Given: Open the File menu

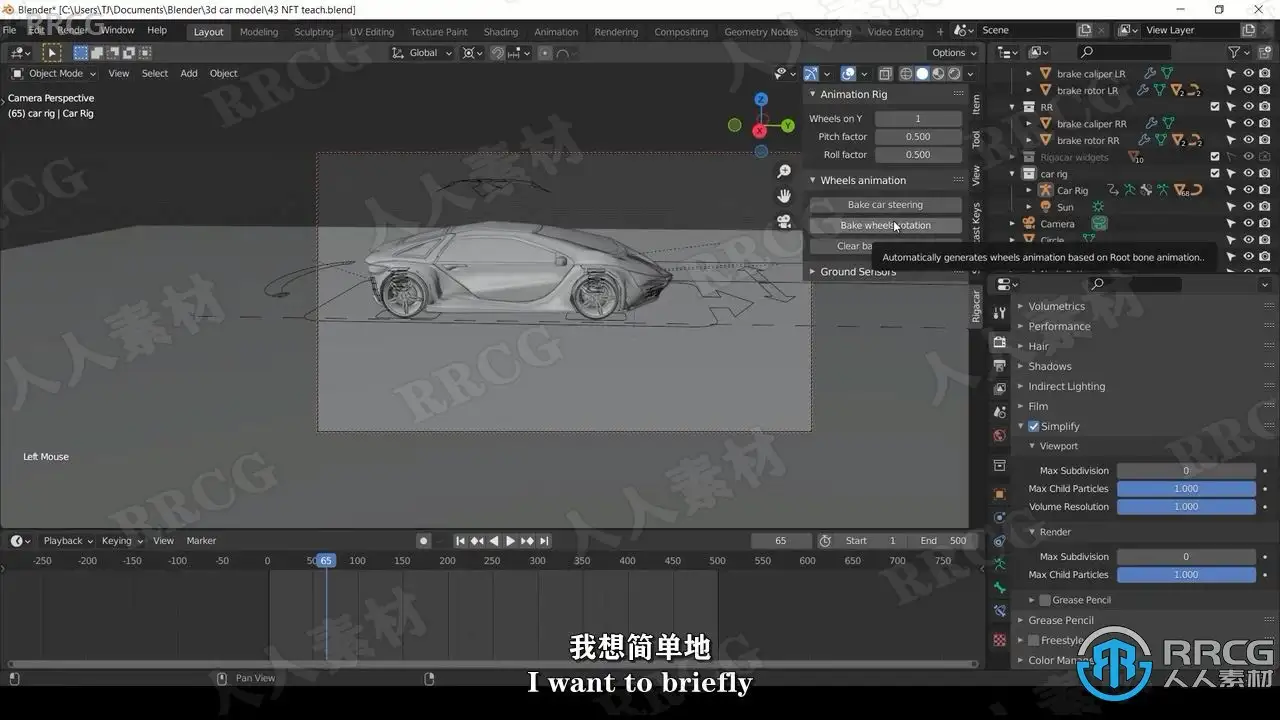Looking at the screenshot, I should tap(10, 30).
